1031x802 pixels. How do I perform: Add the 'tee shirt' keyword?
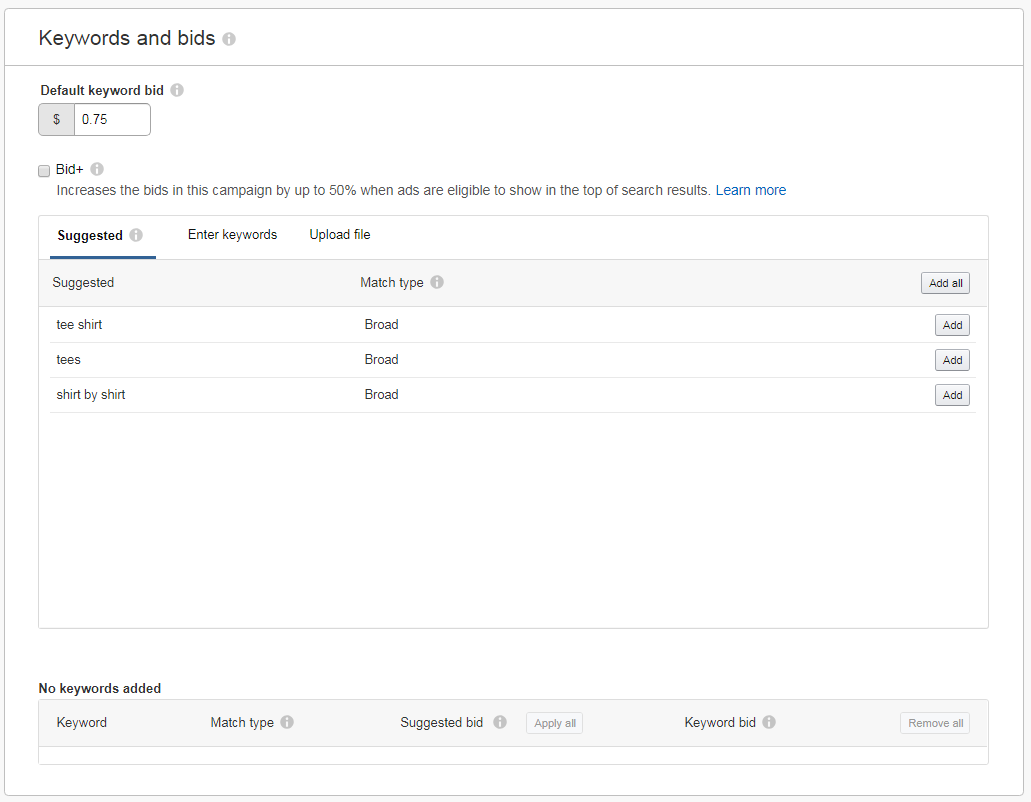coord(952,325)
